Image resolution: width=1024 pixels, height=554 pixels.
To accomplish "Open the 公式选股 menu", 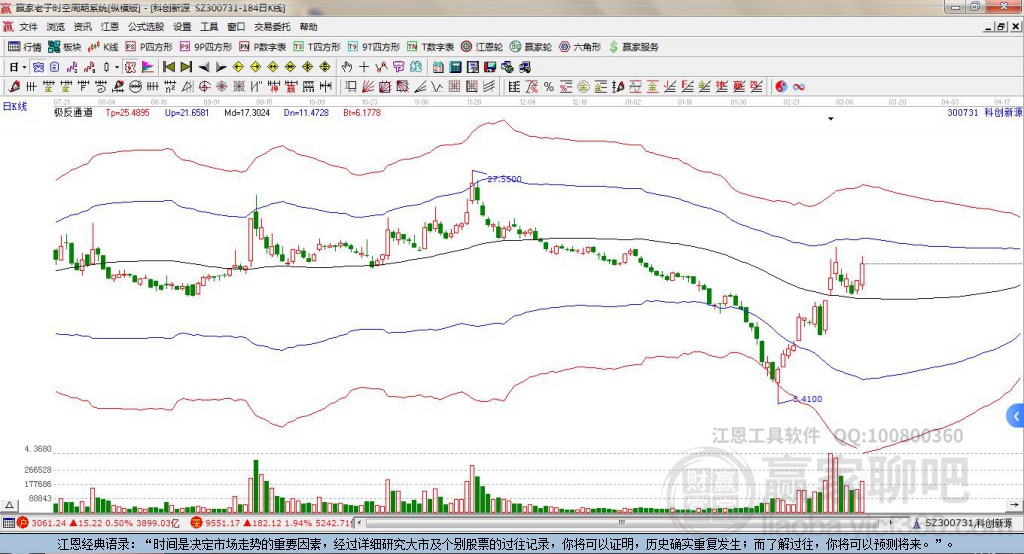I will coord(146,27).
